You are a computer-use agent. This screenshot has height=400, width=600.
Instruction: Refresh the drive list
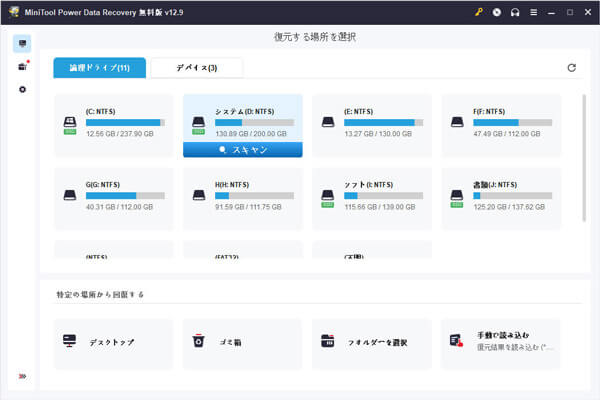[x=571, y=68]
